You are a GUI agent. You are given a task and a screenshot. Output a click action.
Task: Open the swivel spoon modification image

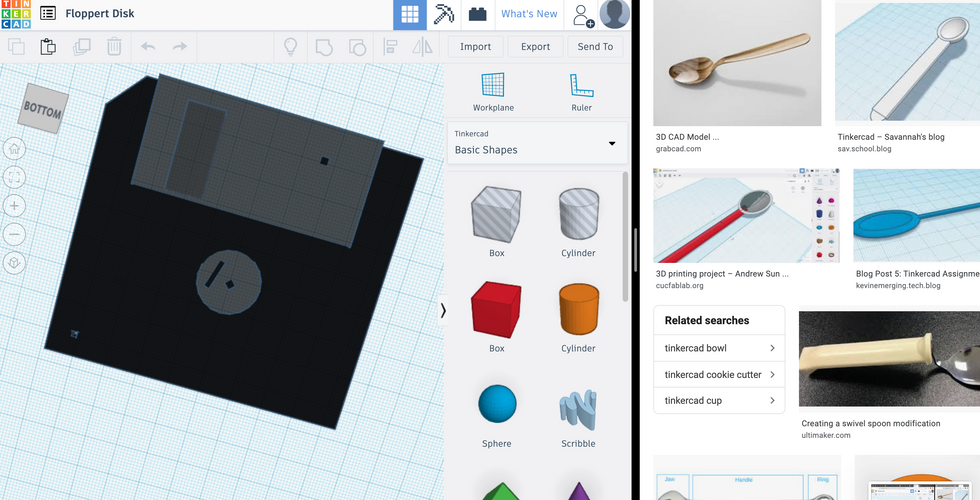pyautogui.click(x=889, y=358)
